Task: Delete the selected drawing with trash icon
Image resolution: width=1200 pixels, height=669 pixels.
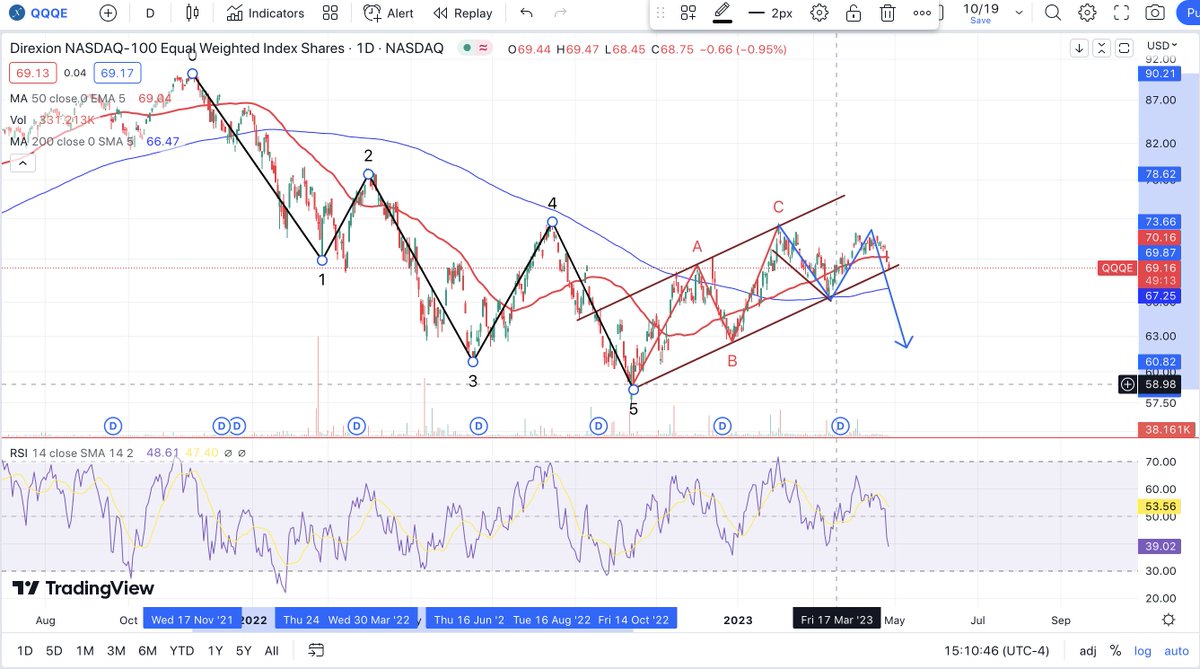Action: [887, 13]
